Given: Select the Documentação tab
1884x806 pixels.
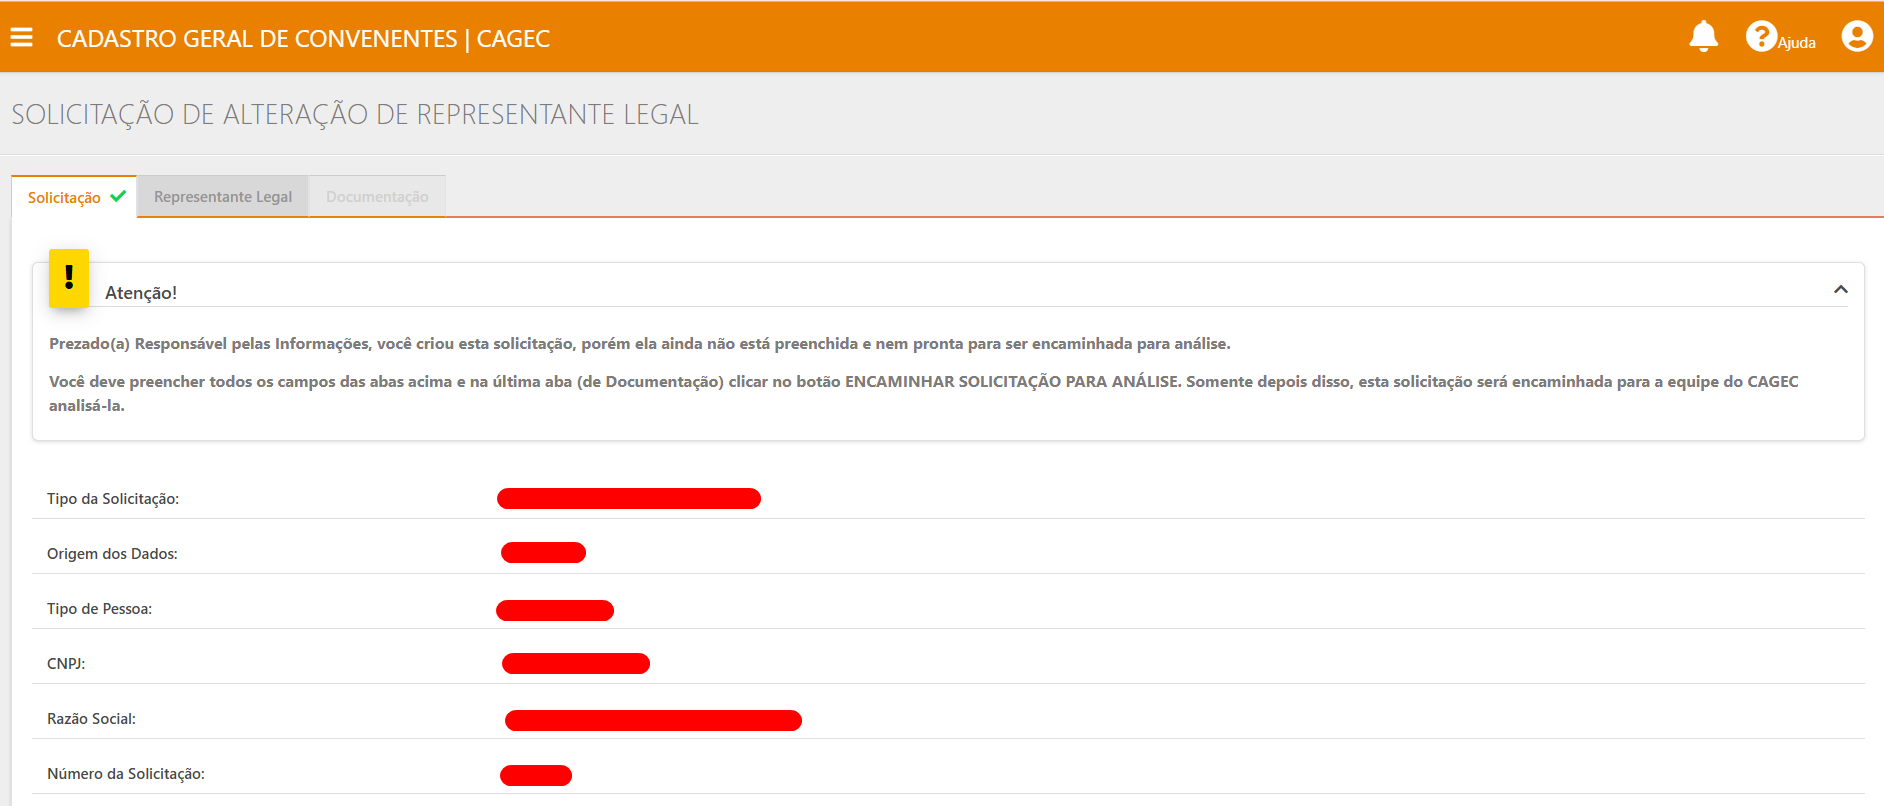Looking at the screenshot, I should [377, 197].
